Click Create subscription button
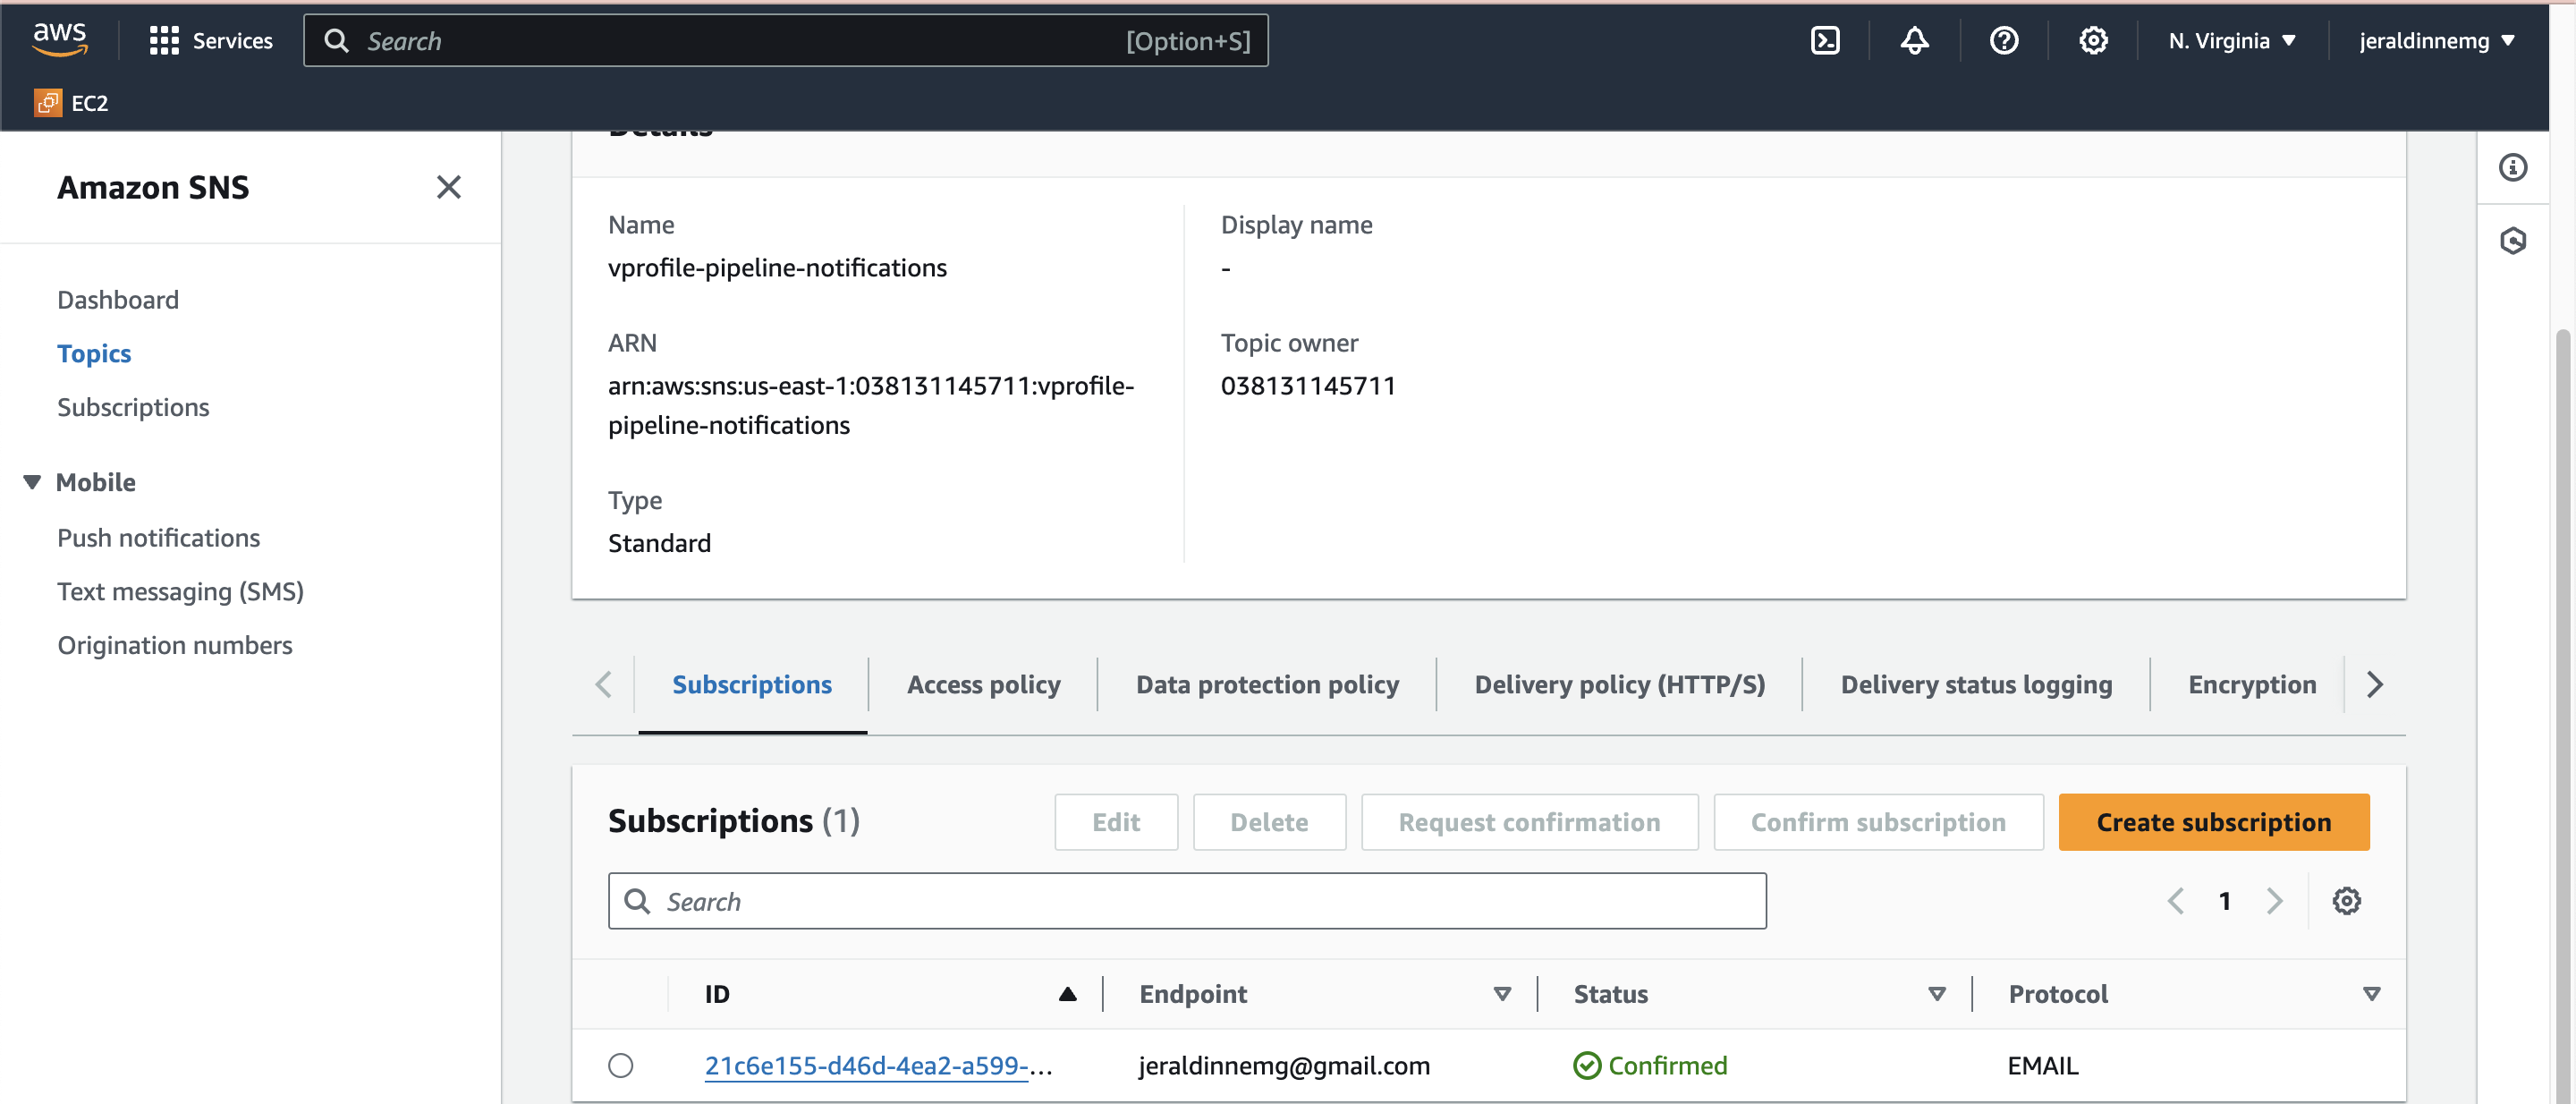Image resolution: width=2576 pixels, height=1104 pixels. pos(2213,820)
